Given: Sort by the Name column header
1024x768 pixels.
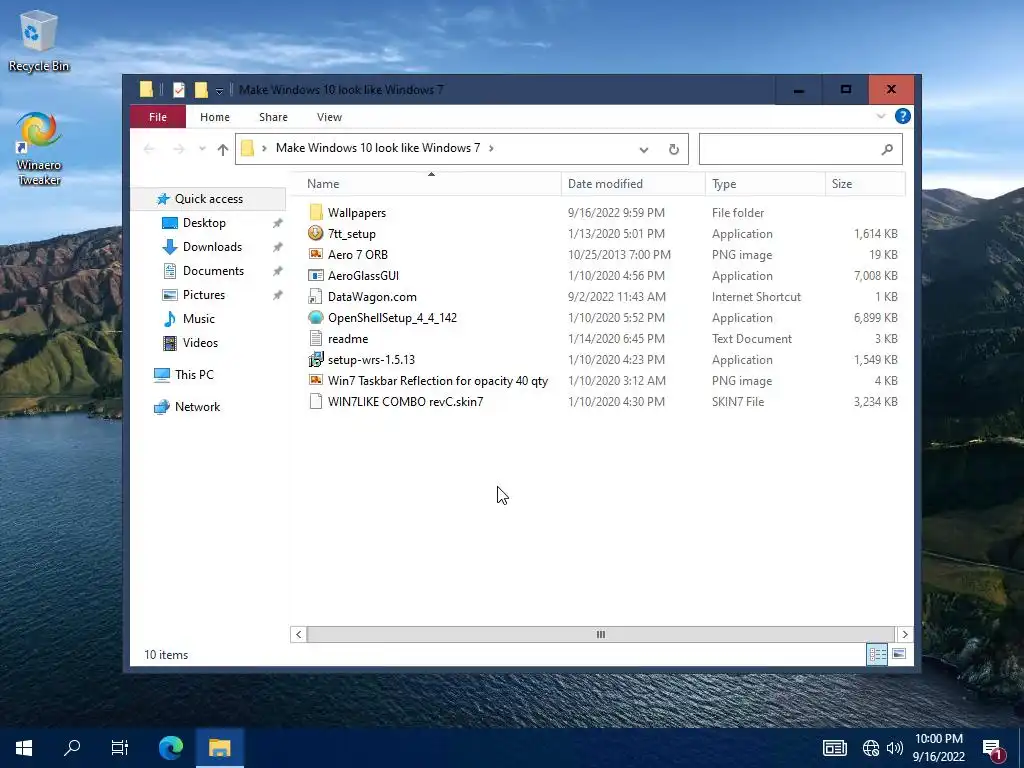Looking at the screenshot, I should (426, 184).
